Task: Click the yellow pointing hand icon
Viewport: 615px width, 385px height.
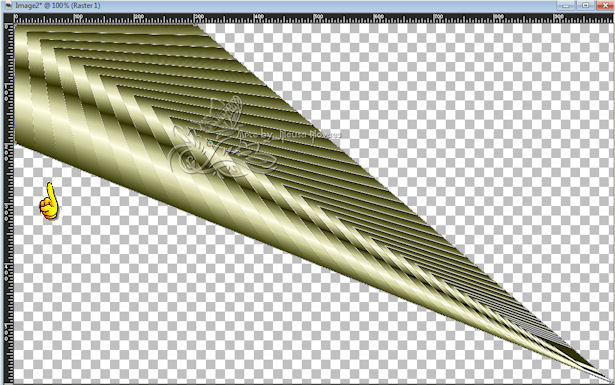Action: click(49, 201)
